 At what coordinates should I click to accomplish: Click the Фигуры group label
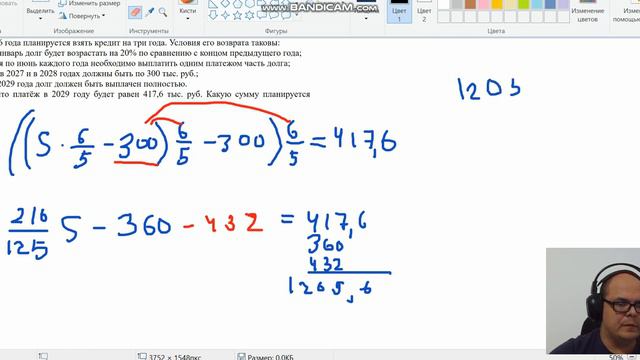click(x=276, y=31)
